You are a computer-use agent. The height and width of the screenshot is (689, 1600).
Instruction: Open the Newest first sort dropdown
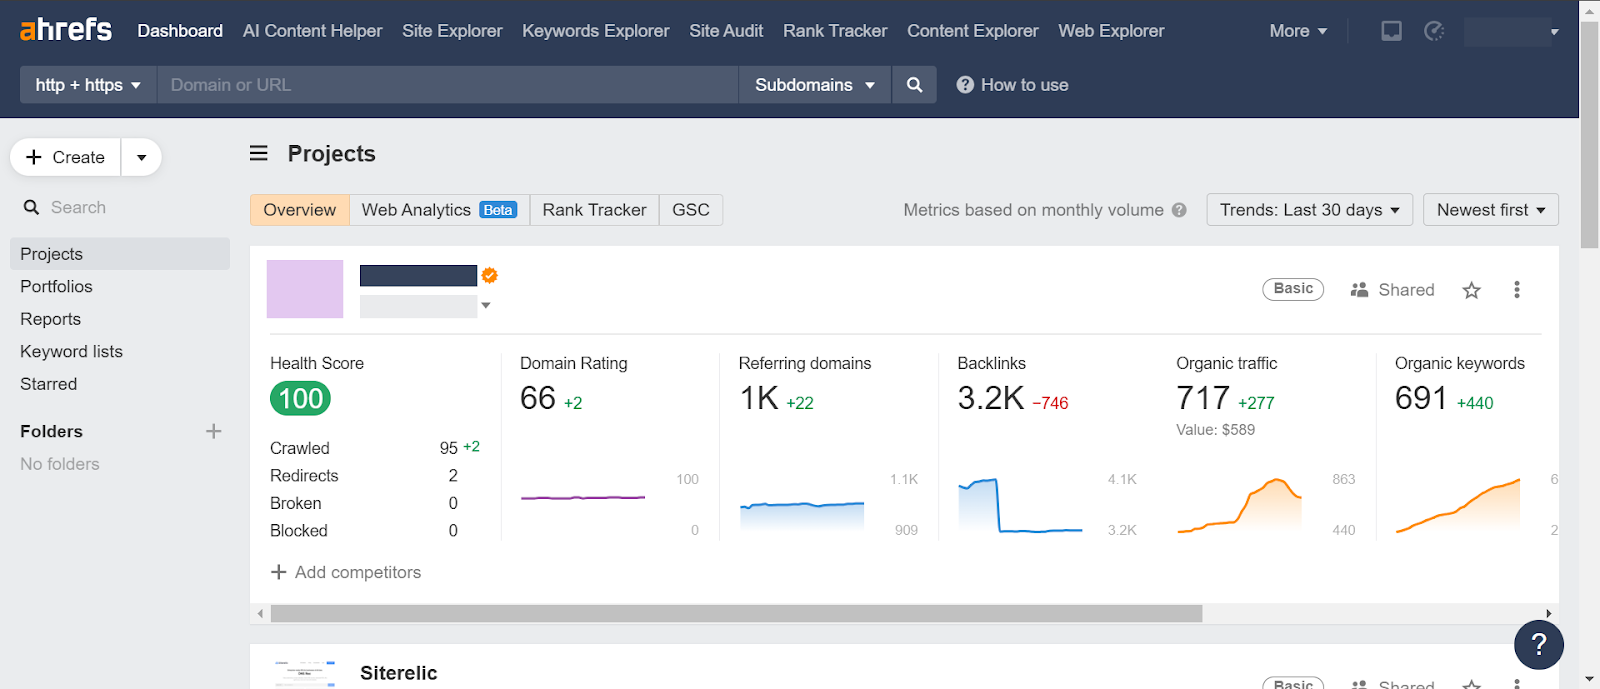[1490, 210]
